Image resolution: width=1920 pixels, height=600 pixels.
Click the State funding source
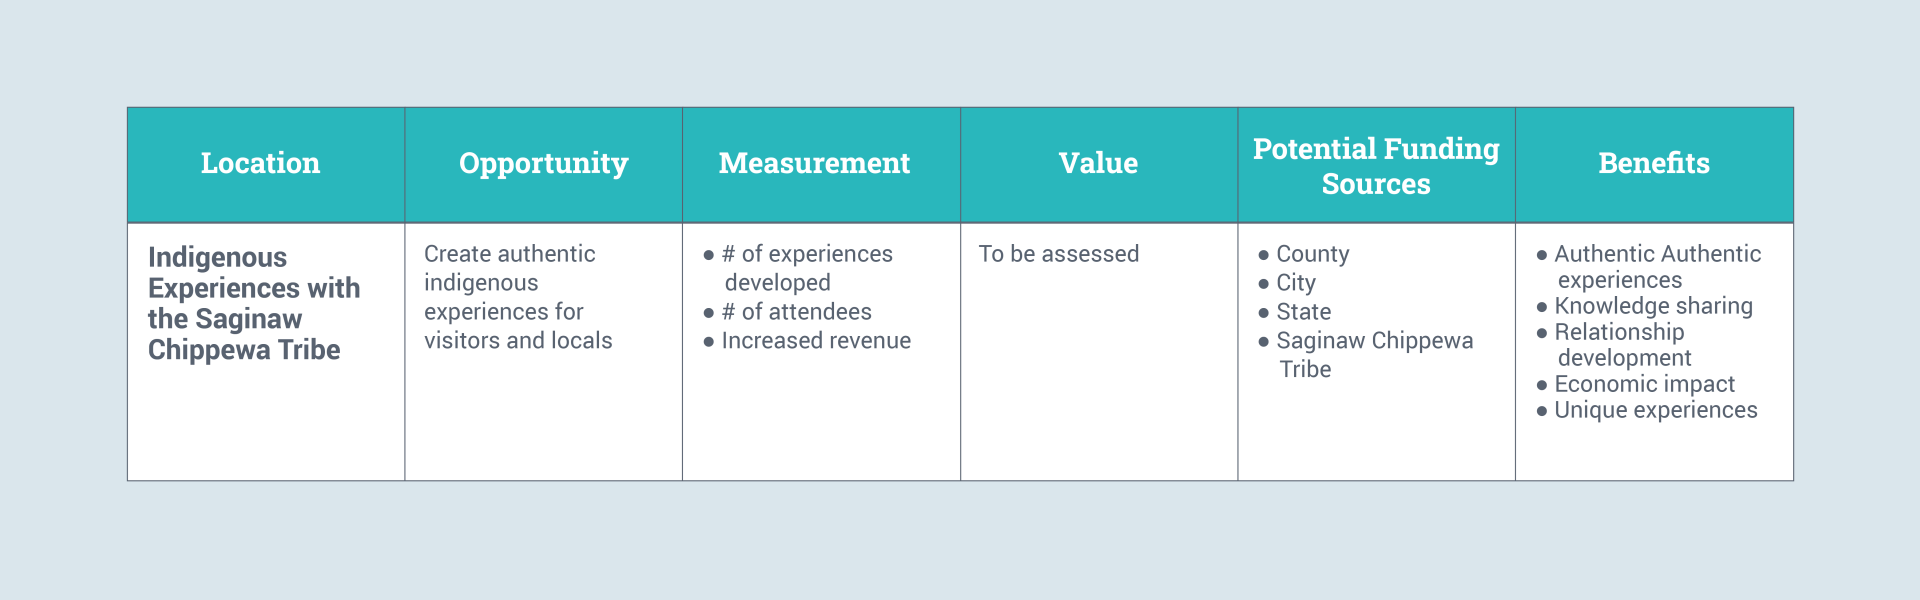coord(1303,312)
